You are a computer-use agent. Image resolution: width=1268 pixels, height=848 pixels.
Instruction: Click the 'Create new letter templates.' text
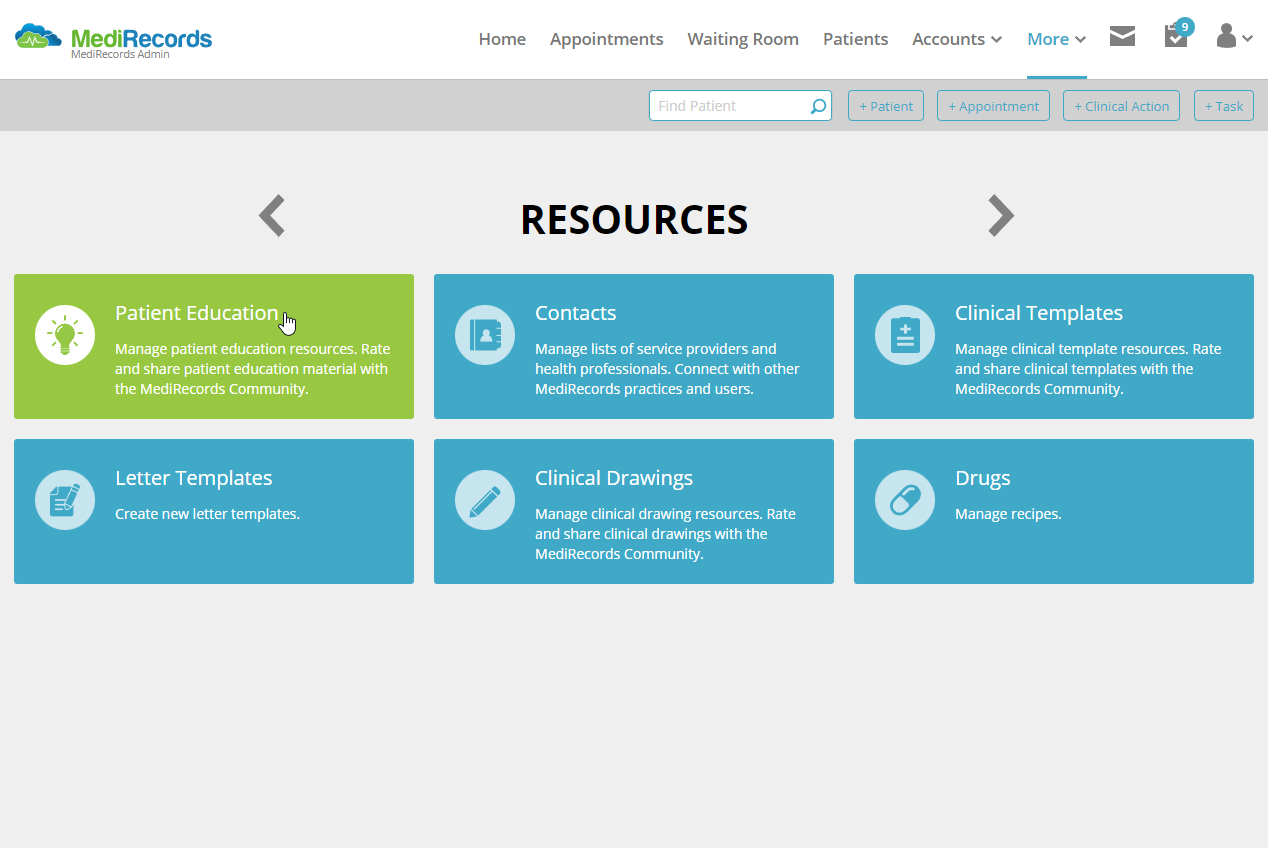point(208,514)
